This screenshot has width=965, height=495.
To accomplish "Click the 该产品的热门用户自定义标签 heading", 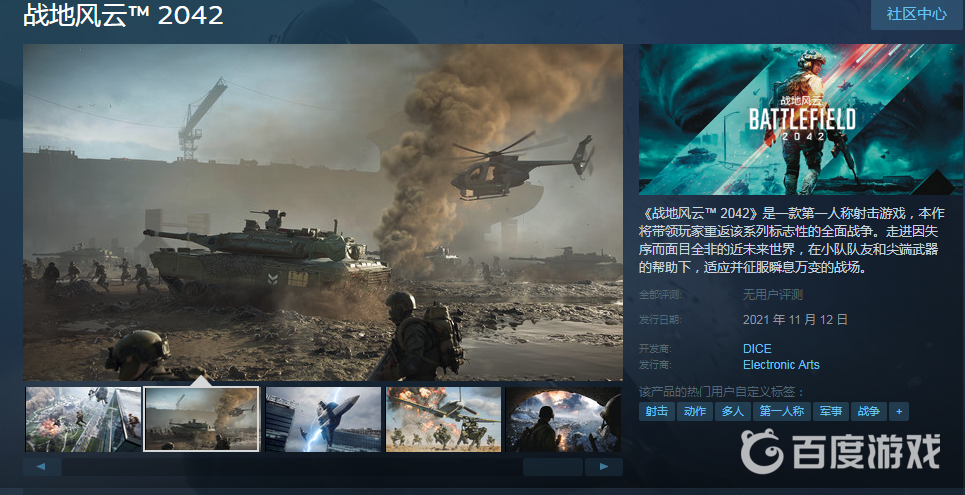I will click(x=722, y=392).
